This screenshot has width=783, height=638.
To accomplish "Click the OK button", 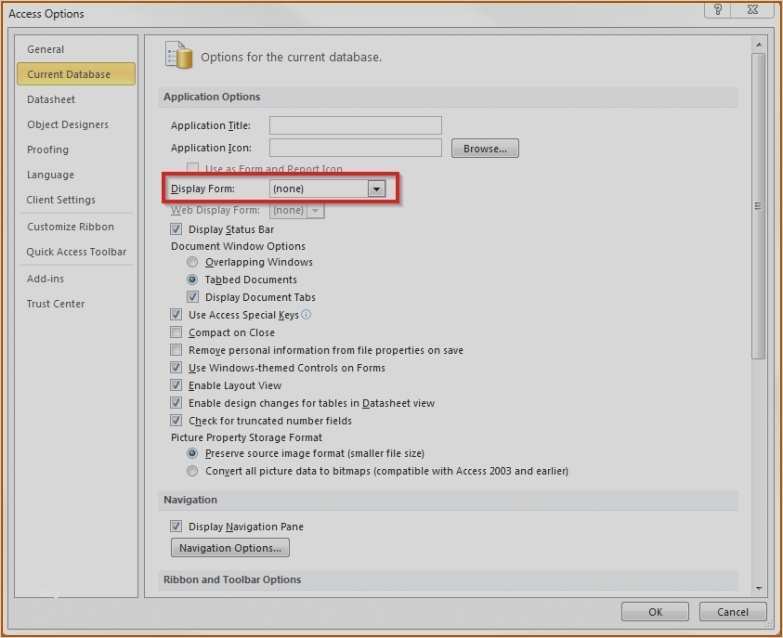I will 655,612.
